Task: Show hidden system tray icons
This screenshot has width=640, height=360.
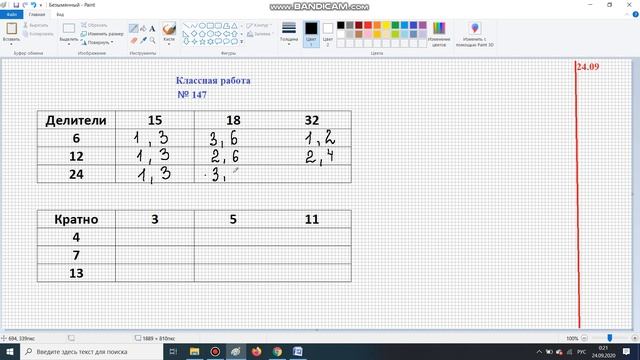Action: (x=539, y=352)
